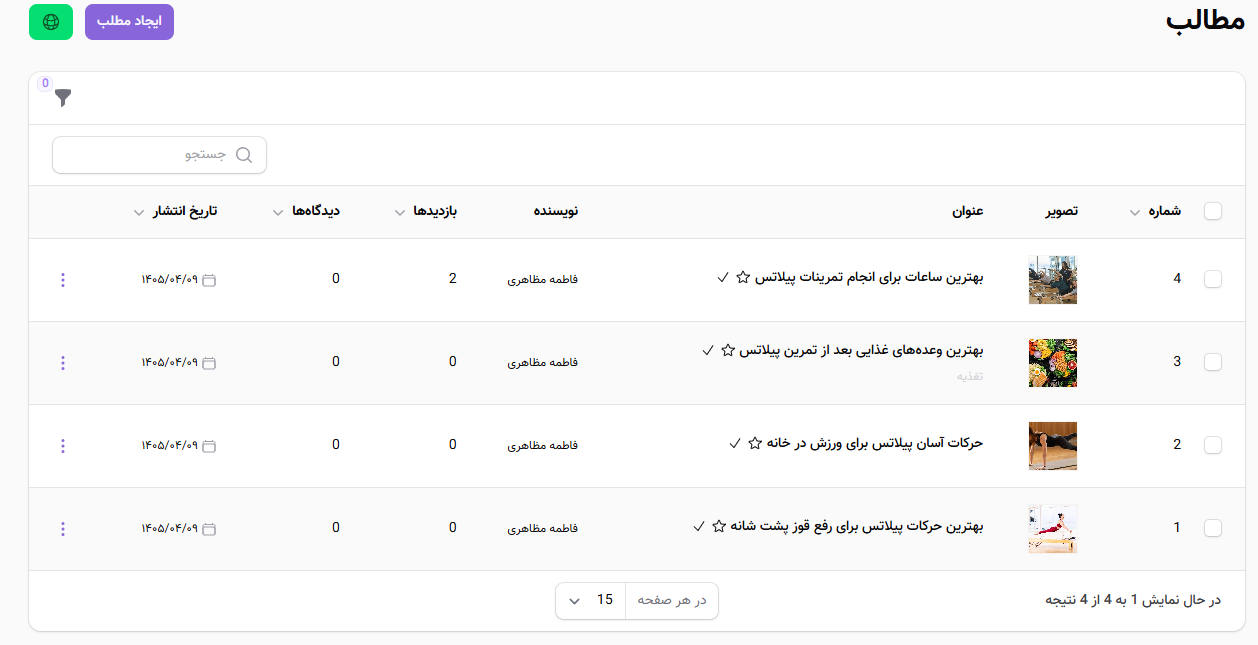Click the نویسنده column header
The width and height of the screenshot is (1258, 645).
point(556,211)
